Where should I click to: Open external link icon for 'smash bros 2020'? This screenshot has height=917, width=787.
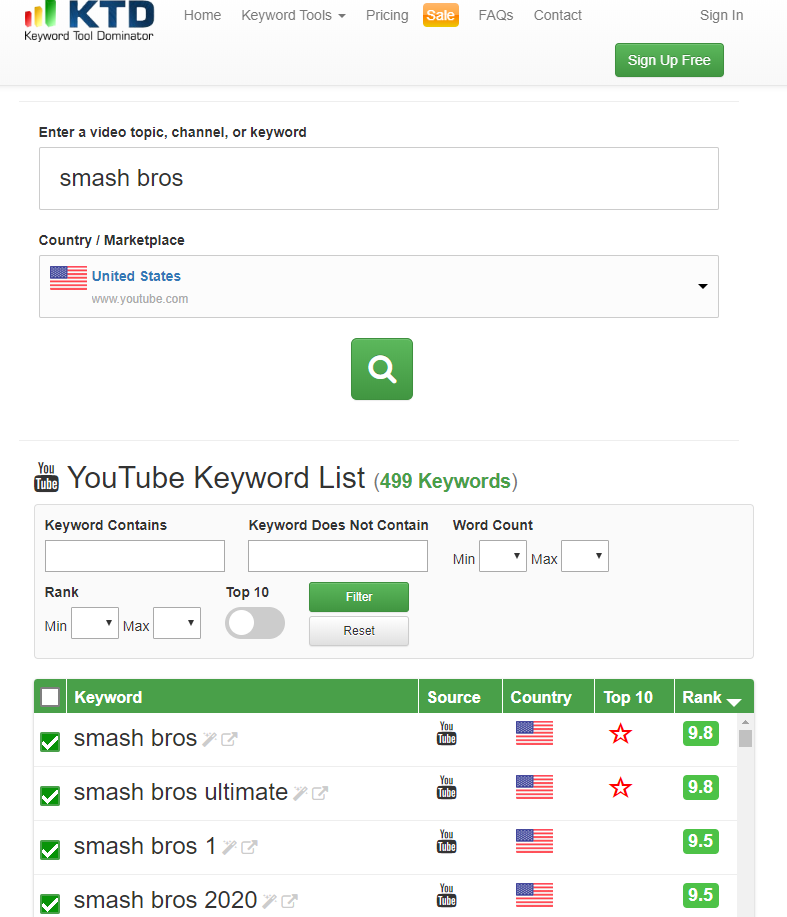289,901
